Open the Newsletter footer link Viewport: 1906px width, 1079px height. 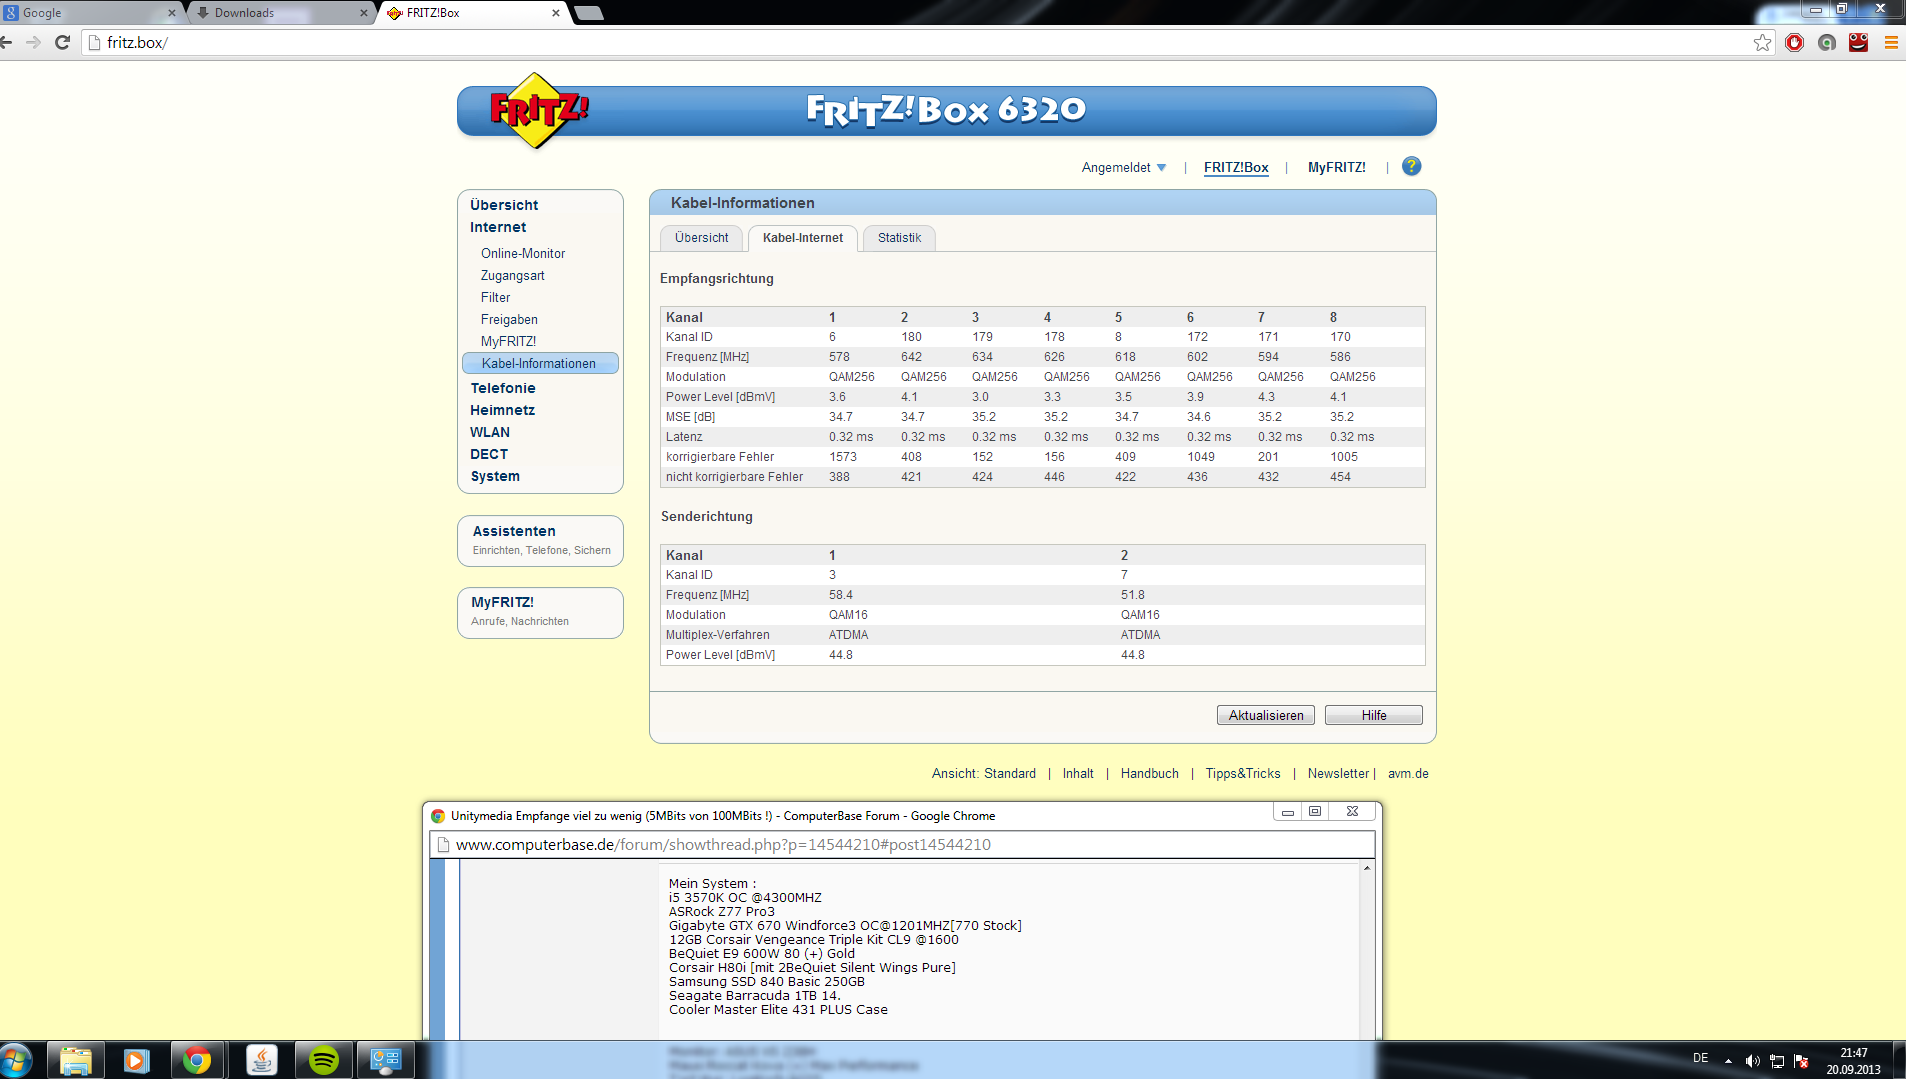pyautogui.click(x=1338, y=774)
